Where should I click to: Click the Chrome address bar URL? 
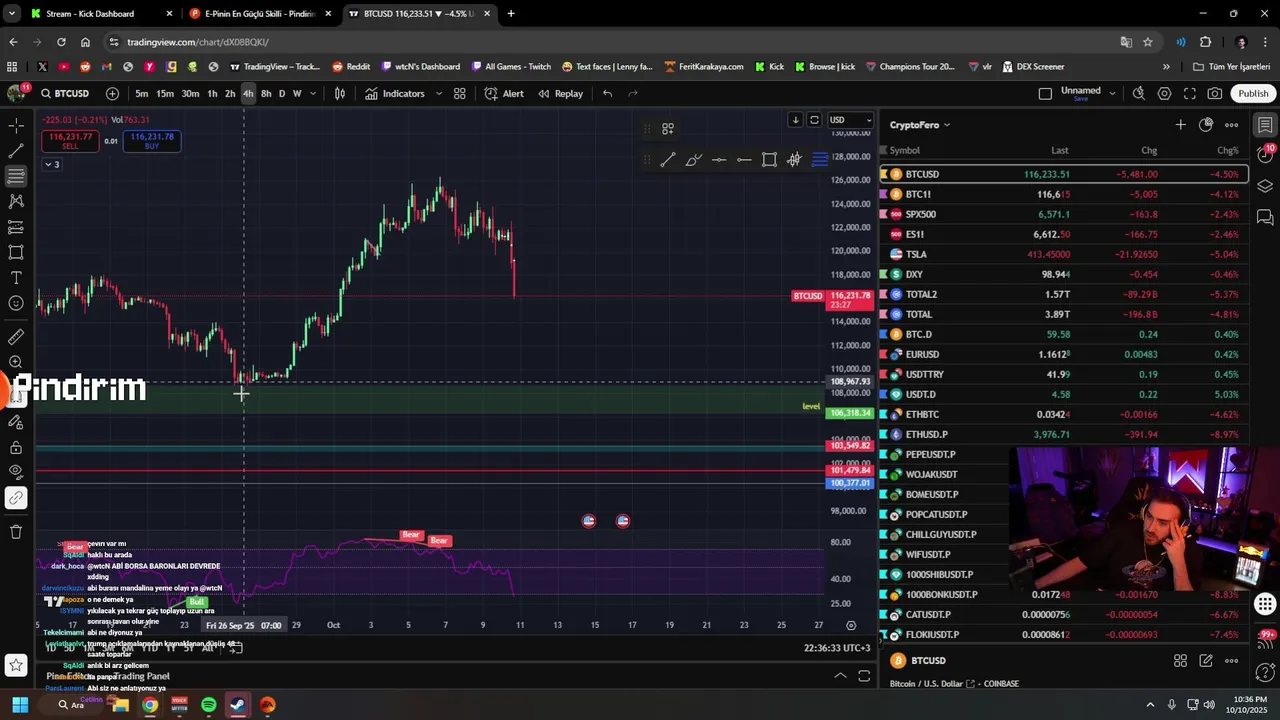197,42
